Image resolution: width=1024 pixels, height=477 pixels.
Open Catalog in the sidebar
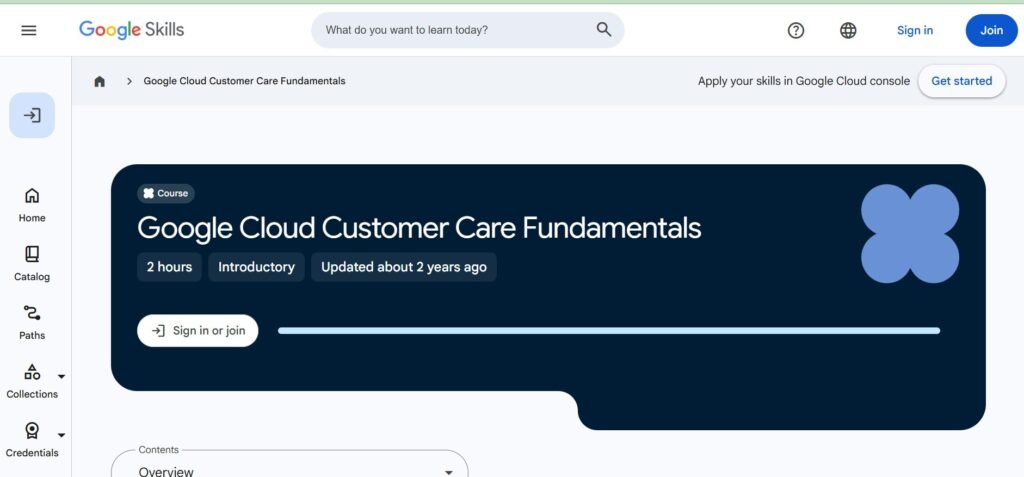tap(32, 263)
